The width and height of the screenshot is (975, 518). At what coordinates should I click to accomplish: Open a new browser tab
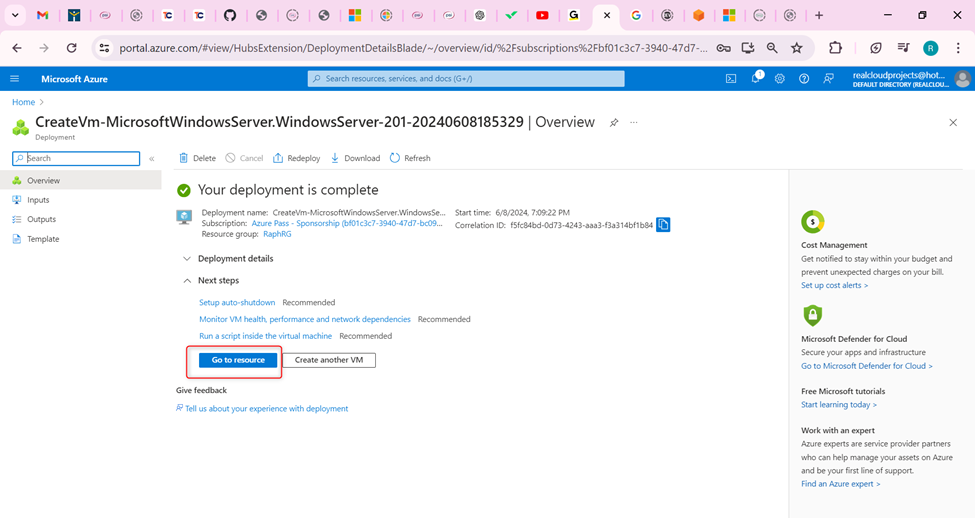pos(819,16)
